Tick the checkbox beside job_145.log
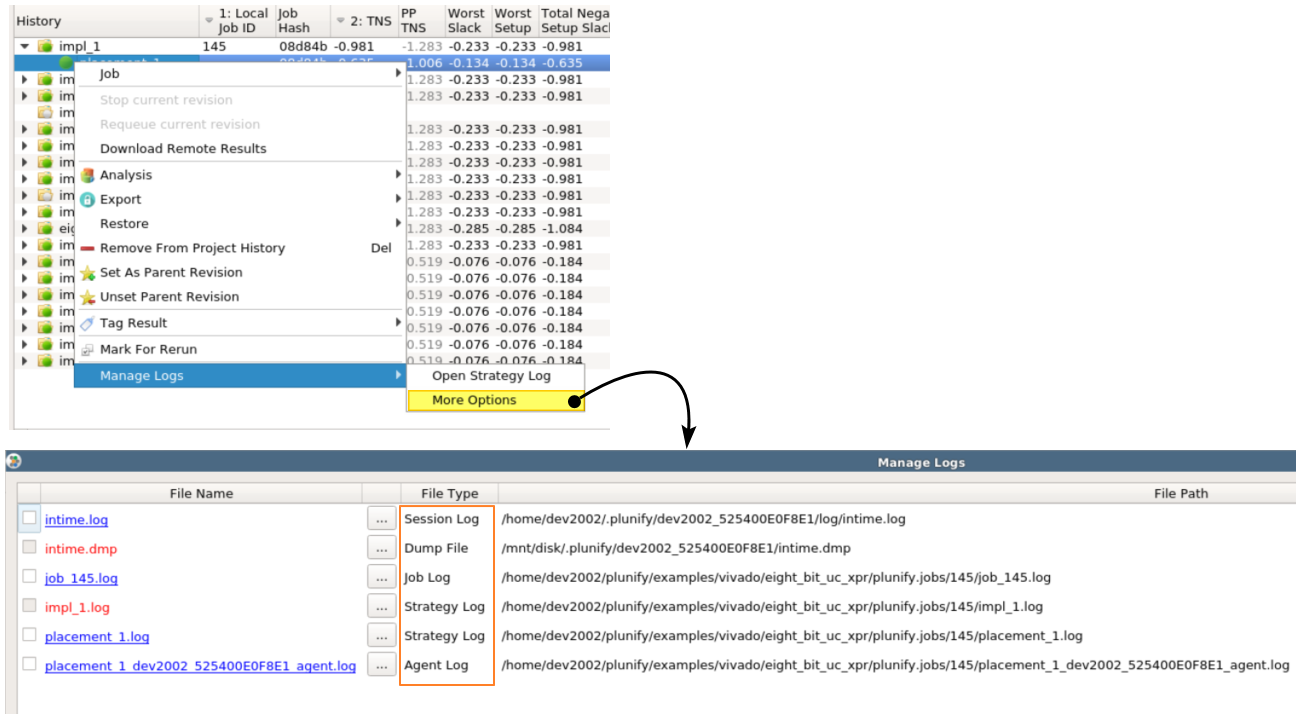 point(28,577)
